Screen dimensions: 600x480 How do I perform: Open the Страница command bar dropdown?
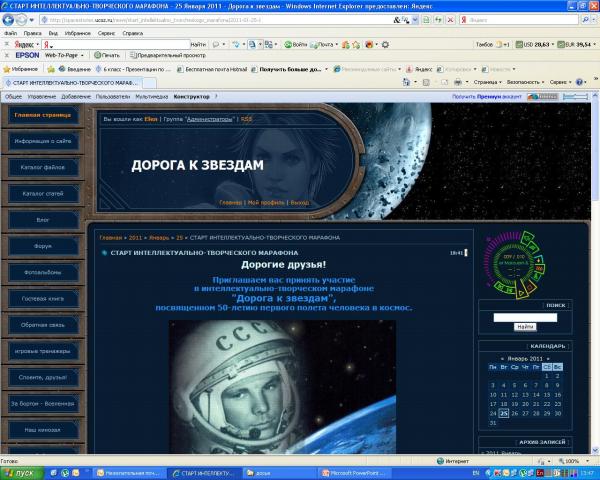(487, 82)
